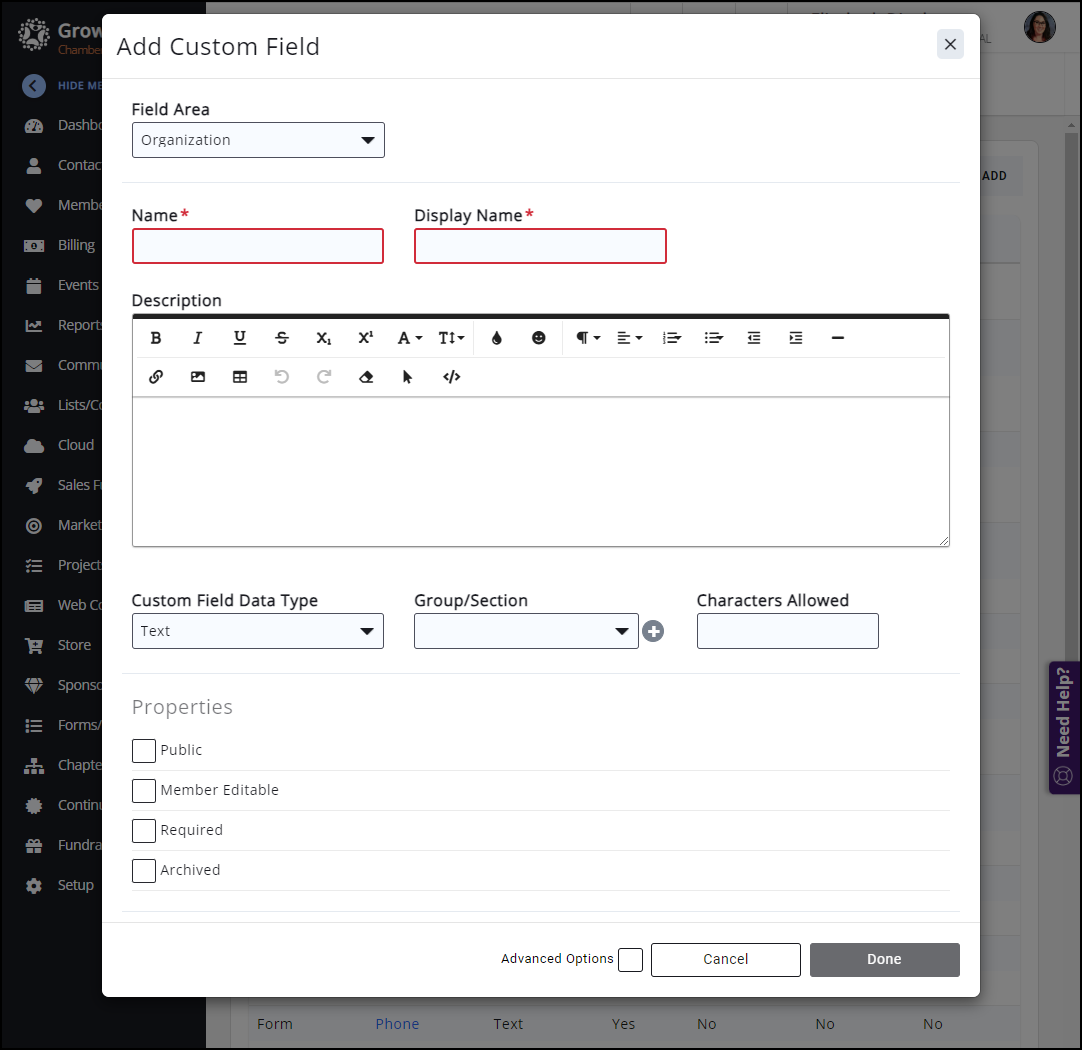This screenshot has width=1082, height=1050.
Task: Click the select-all cursor icon
Action: click(x=407, y=377)
